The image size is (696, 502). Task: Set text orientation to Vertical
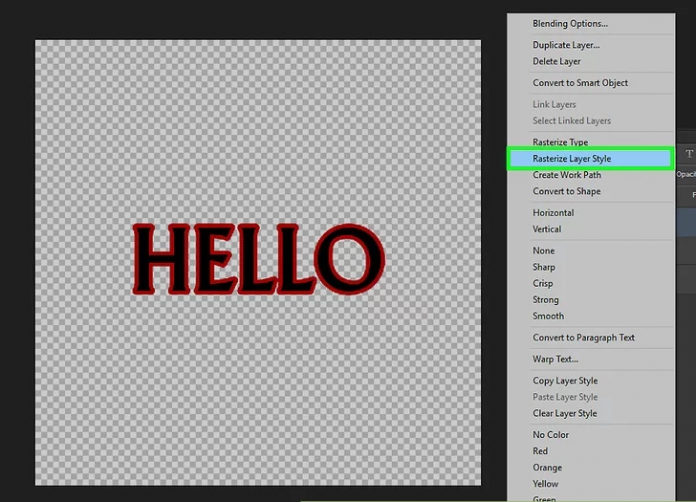547,229
